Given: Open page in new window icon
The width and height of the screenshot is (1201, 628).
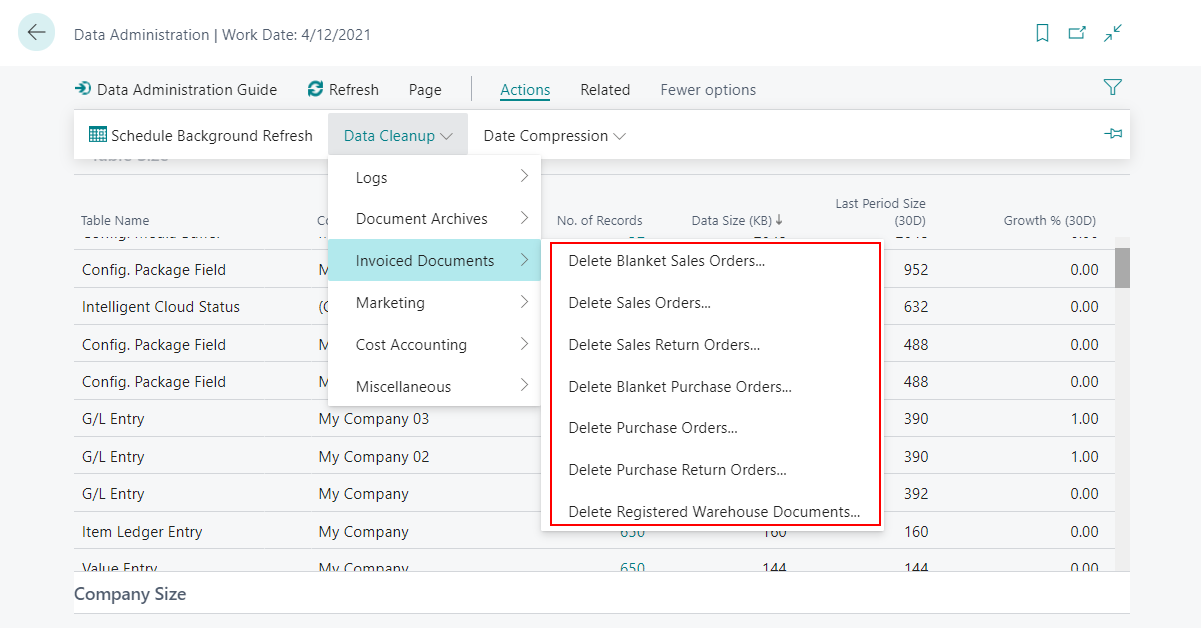Looking at the screenshot, I should (x=1077, y=32).
